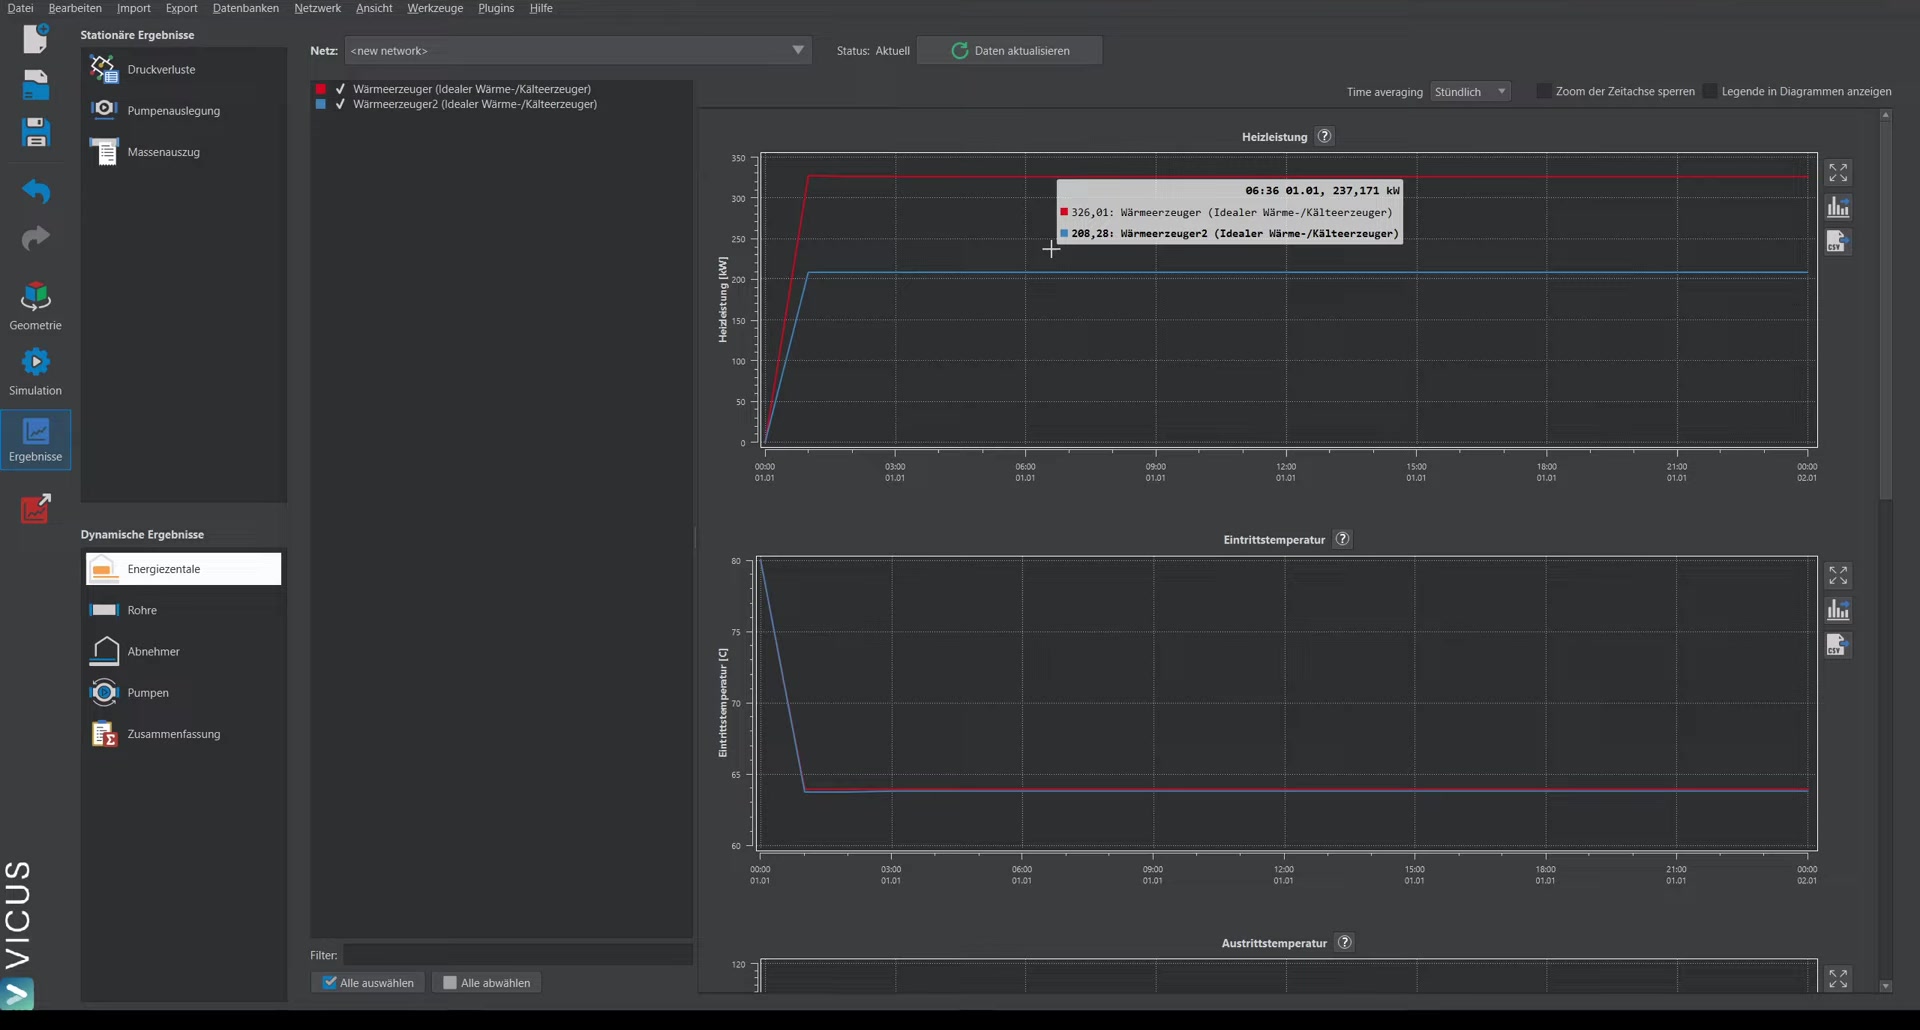The width and height of the screenshot is (1920, 1030).
Task: Click the red external chart icon
Action: (x=36, y=508)
